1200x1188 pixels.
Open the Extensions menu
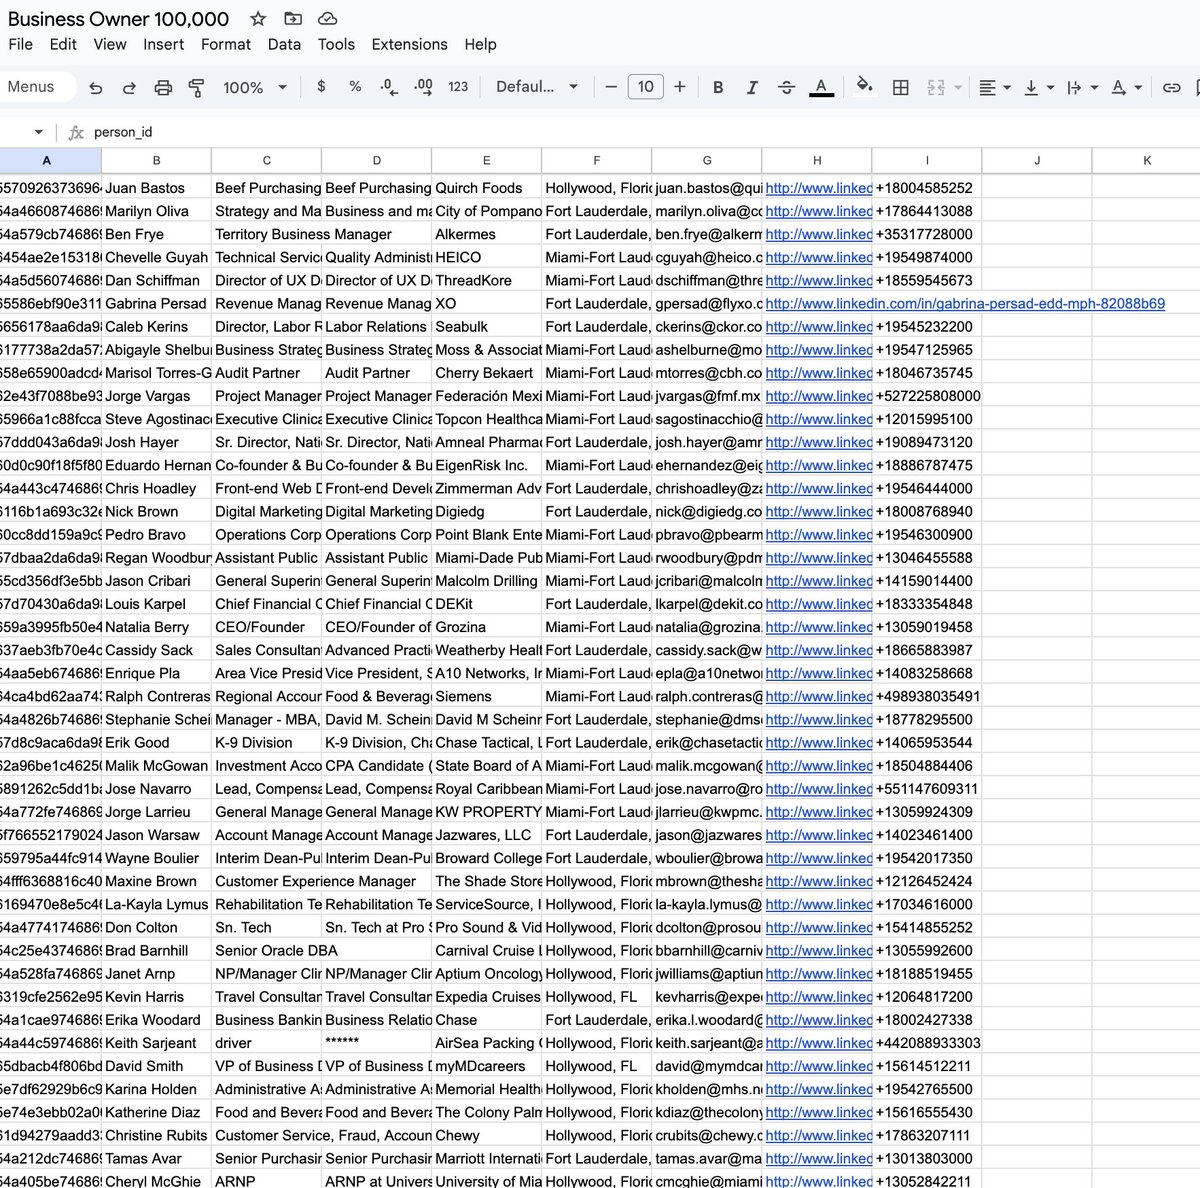(x=410, y=44)
